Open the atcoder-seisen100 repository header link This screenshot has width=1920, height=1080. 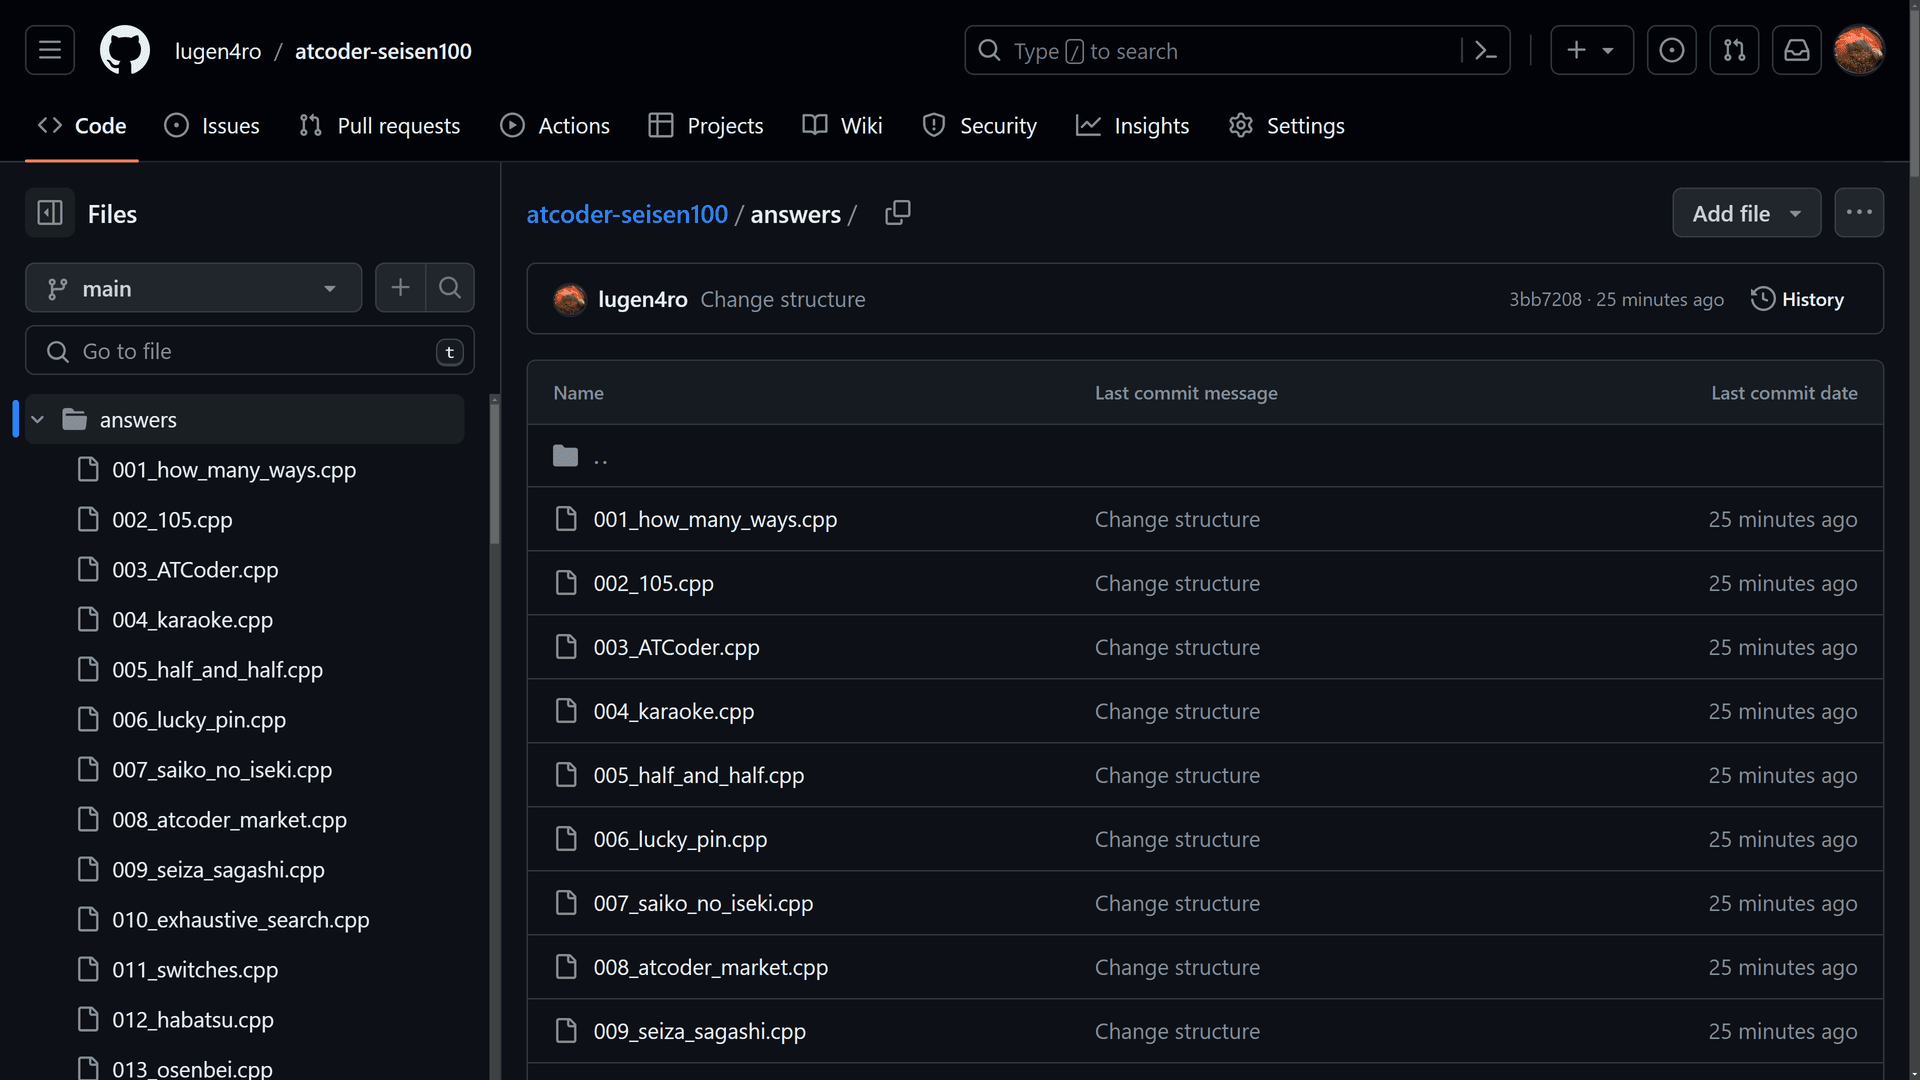(x=383, y=51)
